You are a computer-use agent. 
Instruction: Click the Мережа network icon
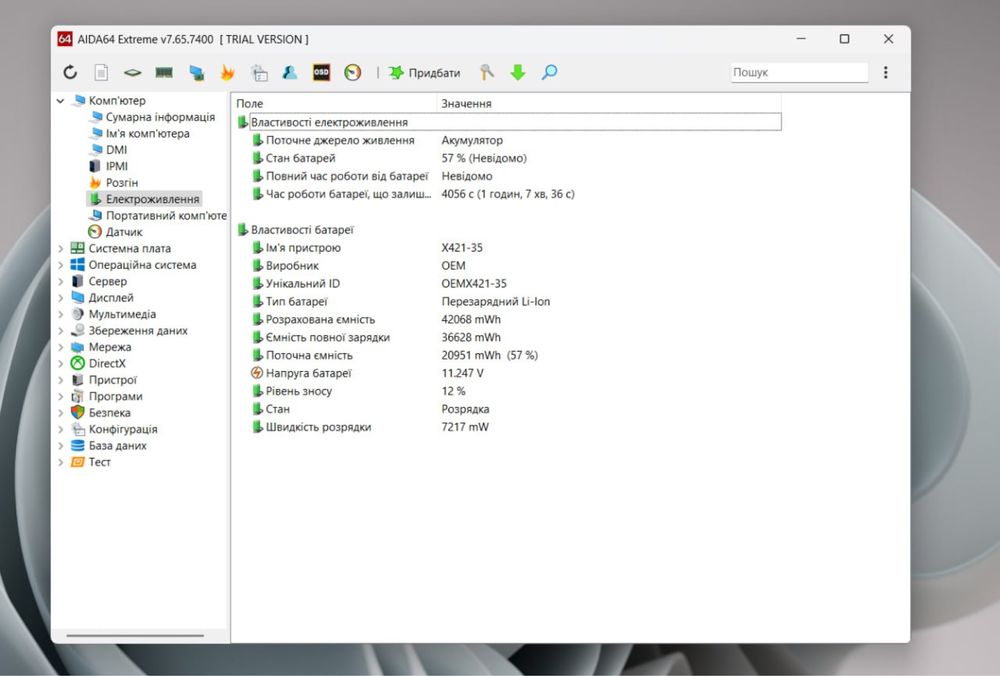click(x=78, y=347)
